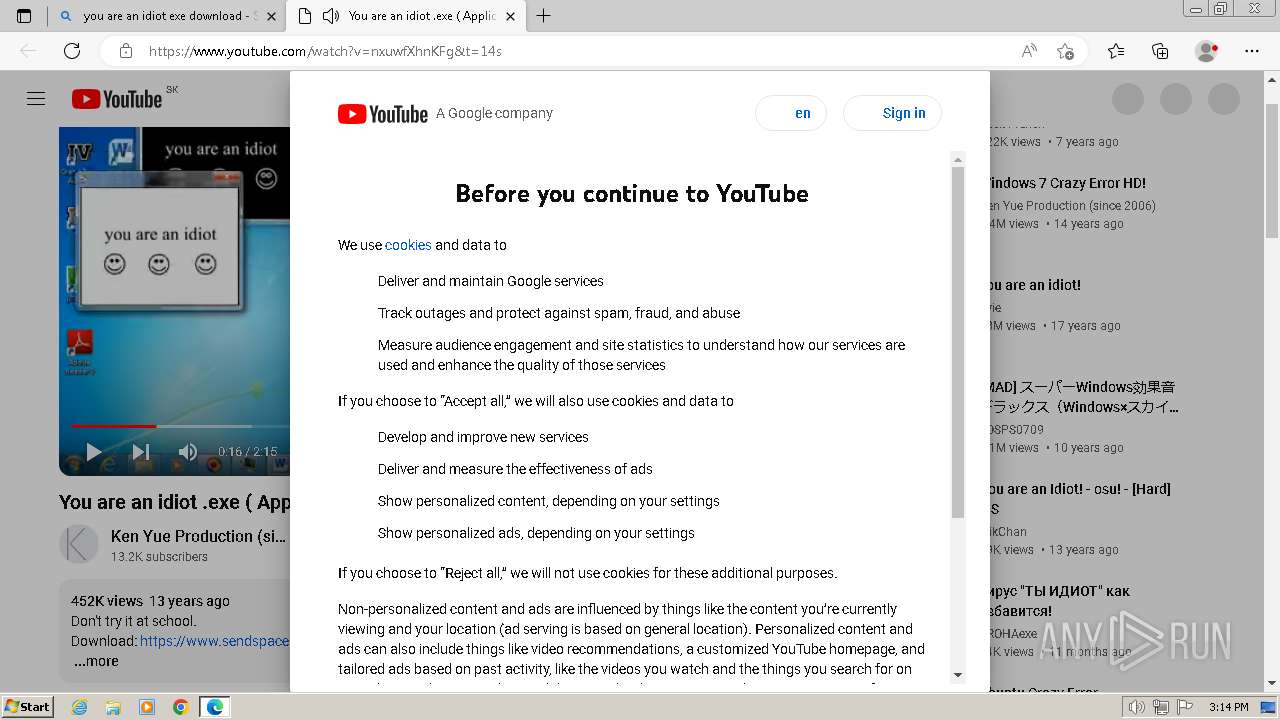Viewport: 1280px width, 720px height.
Task: Open the Russian 'ТЫ ИДИОТ' suggested video
Action: point(1060,601)
